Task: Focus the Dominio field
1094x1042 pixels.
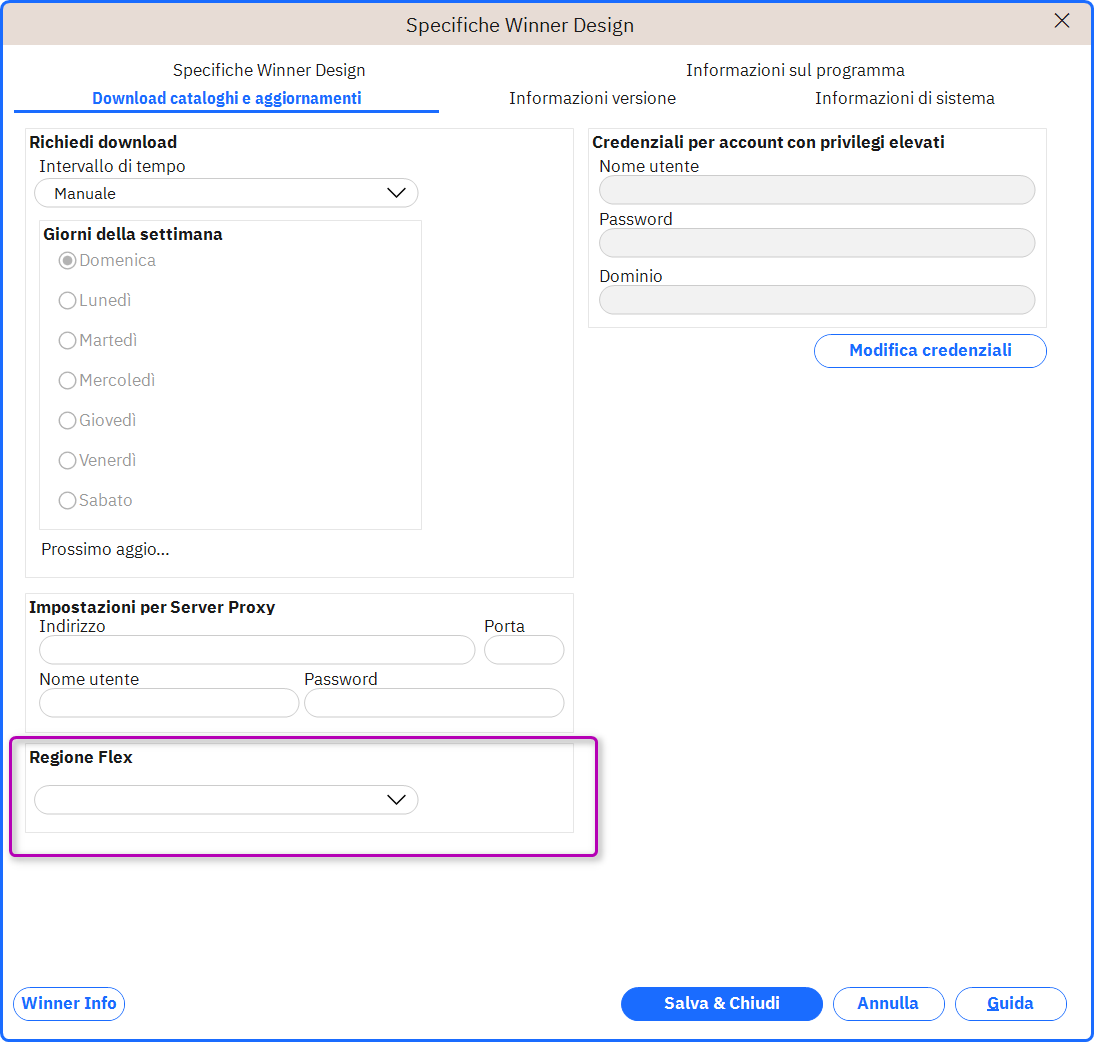Action: [x=817, y=299]
